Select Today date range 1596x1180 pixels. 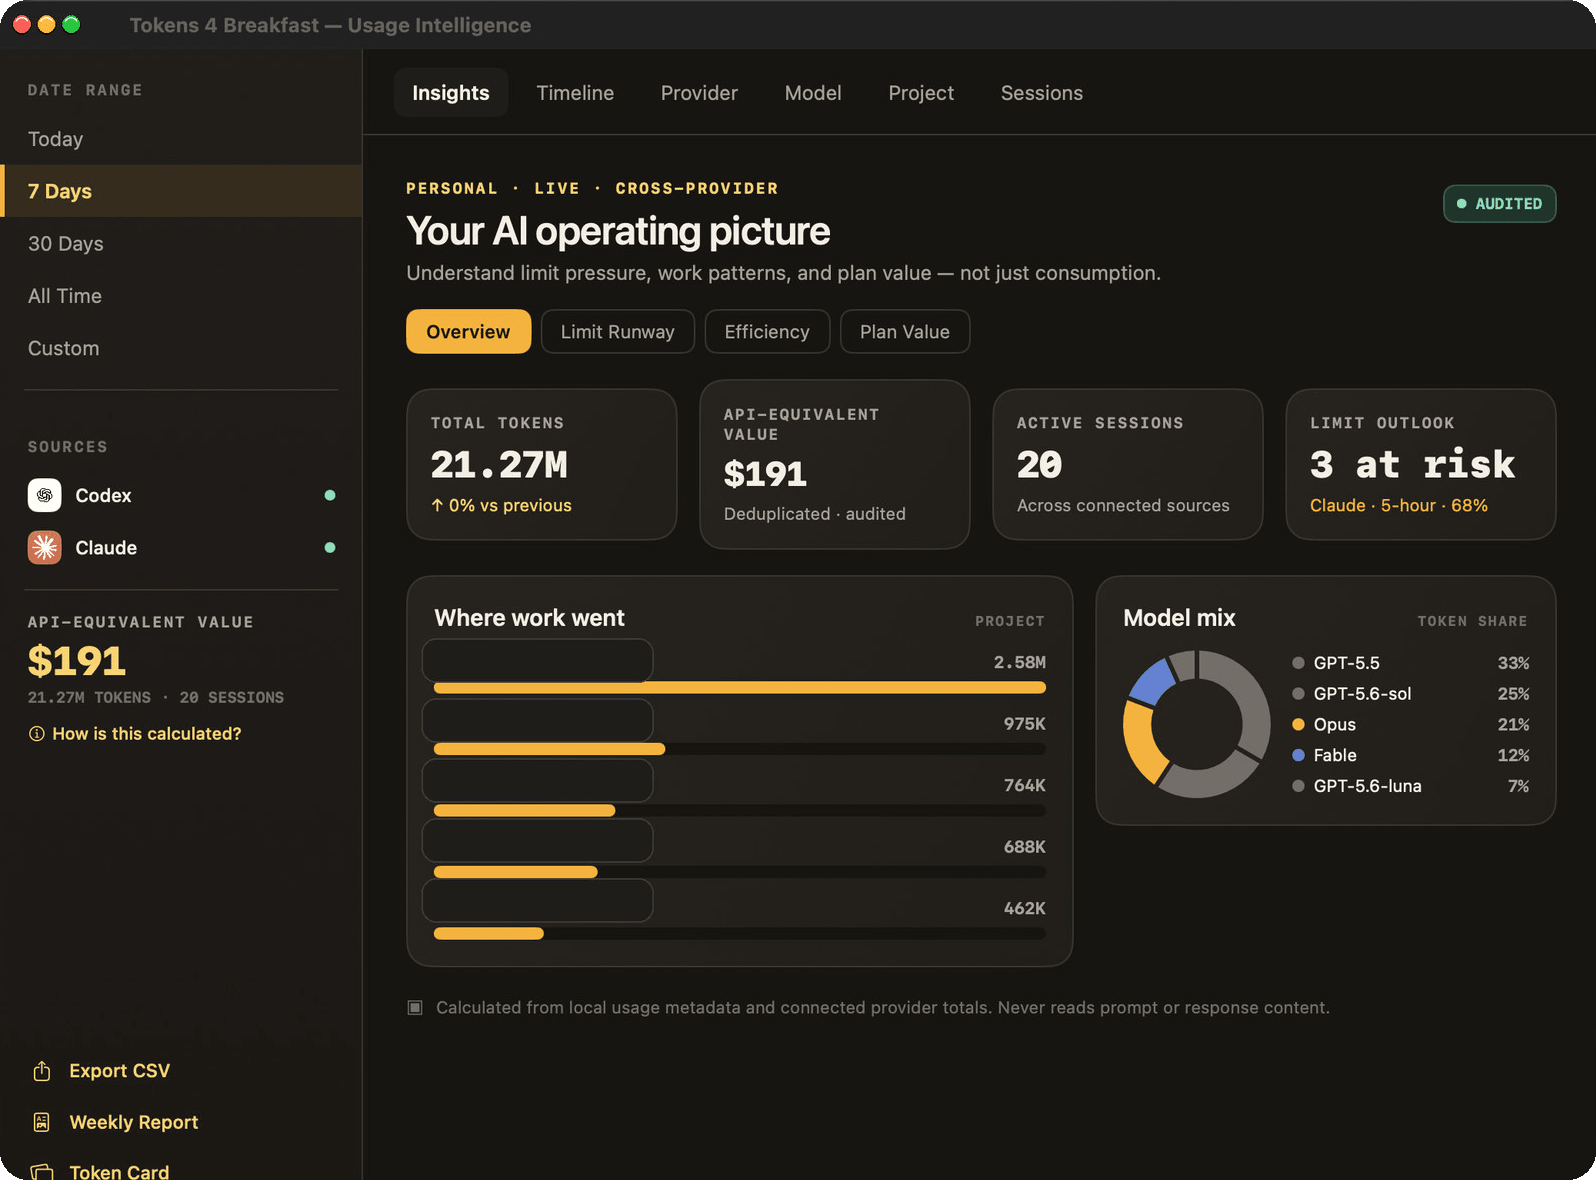[181, 139]
